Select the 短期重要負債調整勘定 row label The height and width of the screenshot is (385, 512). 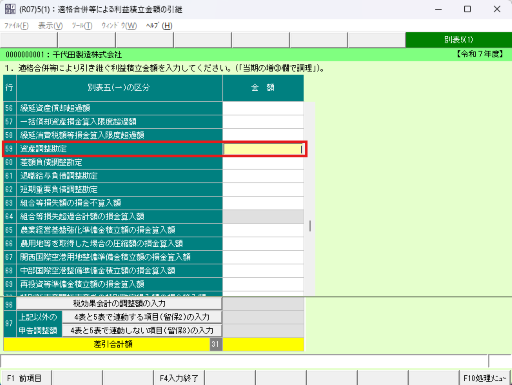click(x=119, y=190)
